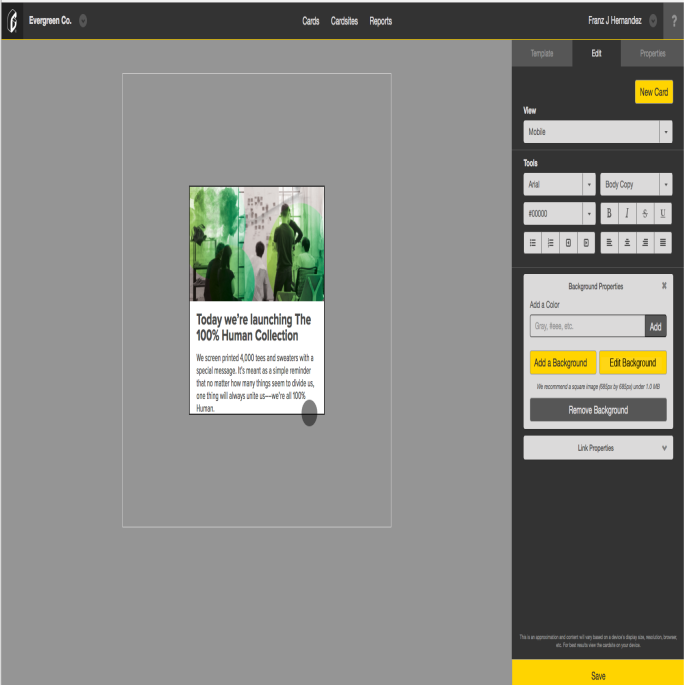Align text to the left
The height and width of the screenshot is (685, 685).
[609, 242]
